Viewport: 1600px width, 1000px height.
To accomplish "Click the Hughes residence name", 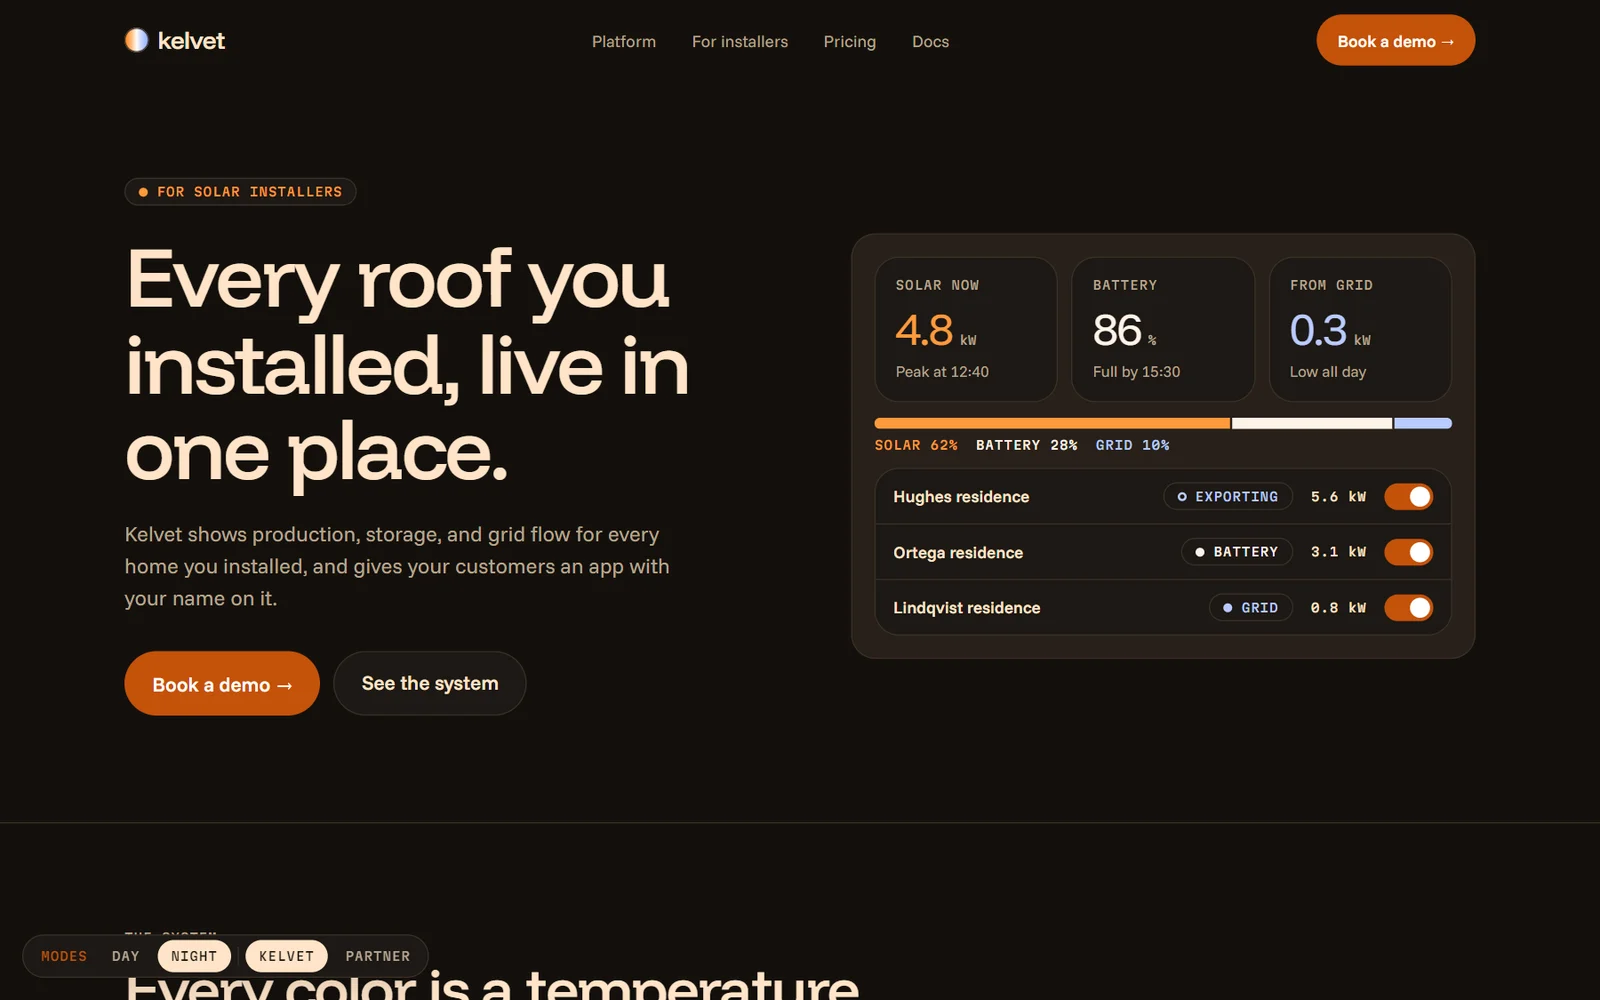I will (961, 497).
